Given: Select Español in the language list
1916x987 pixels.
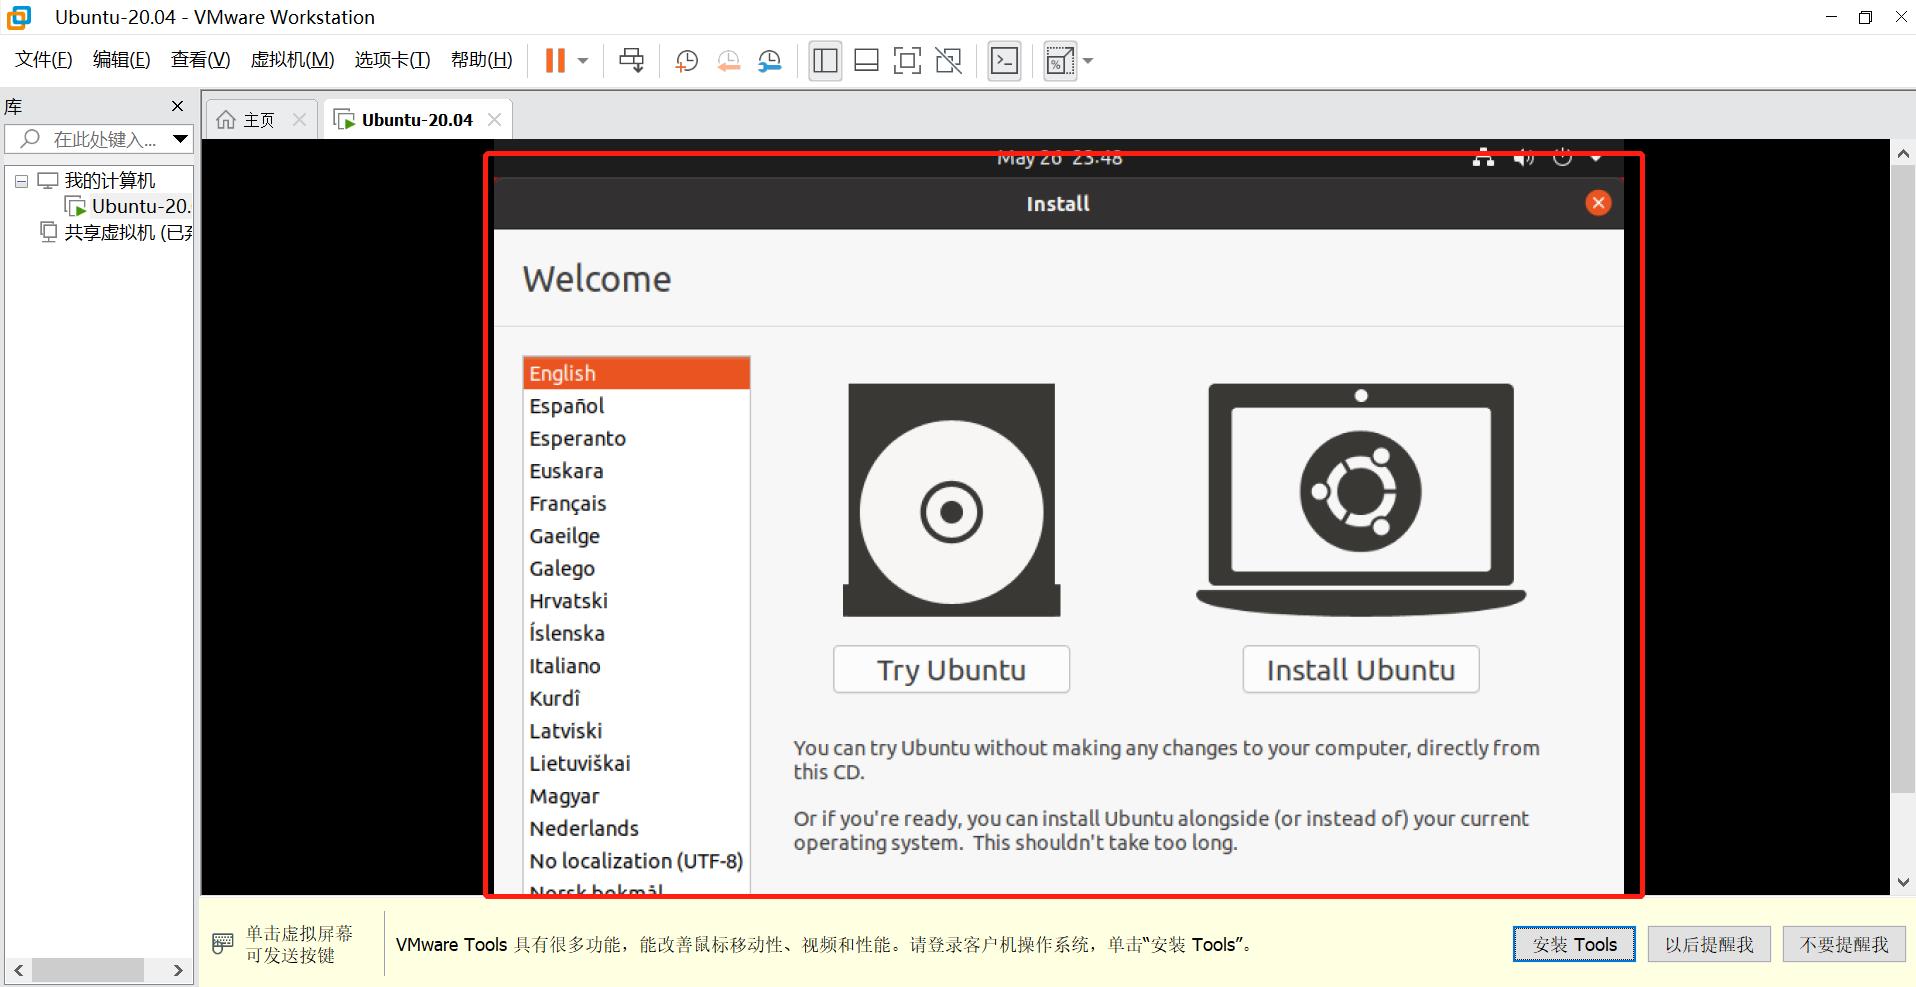Looking at the screenshot, I should 636,406.
